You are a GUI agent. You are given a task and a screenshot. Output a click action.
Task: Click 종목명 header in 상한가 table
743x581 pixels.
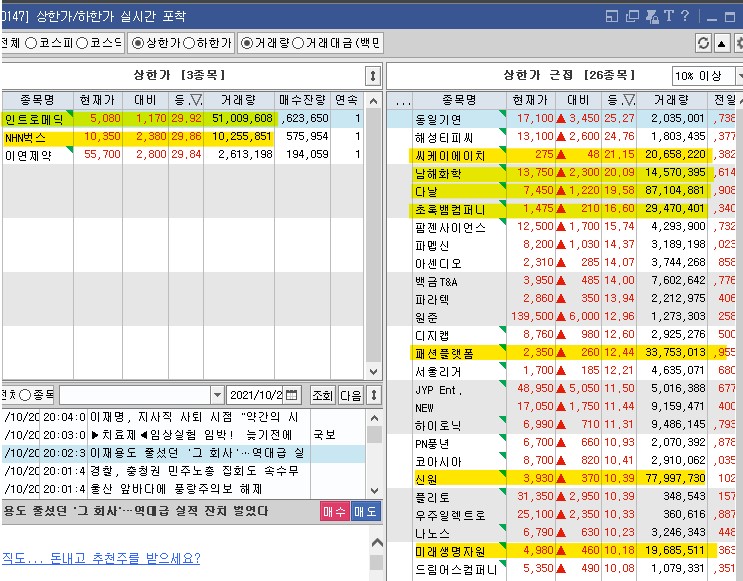coord(37,100)
